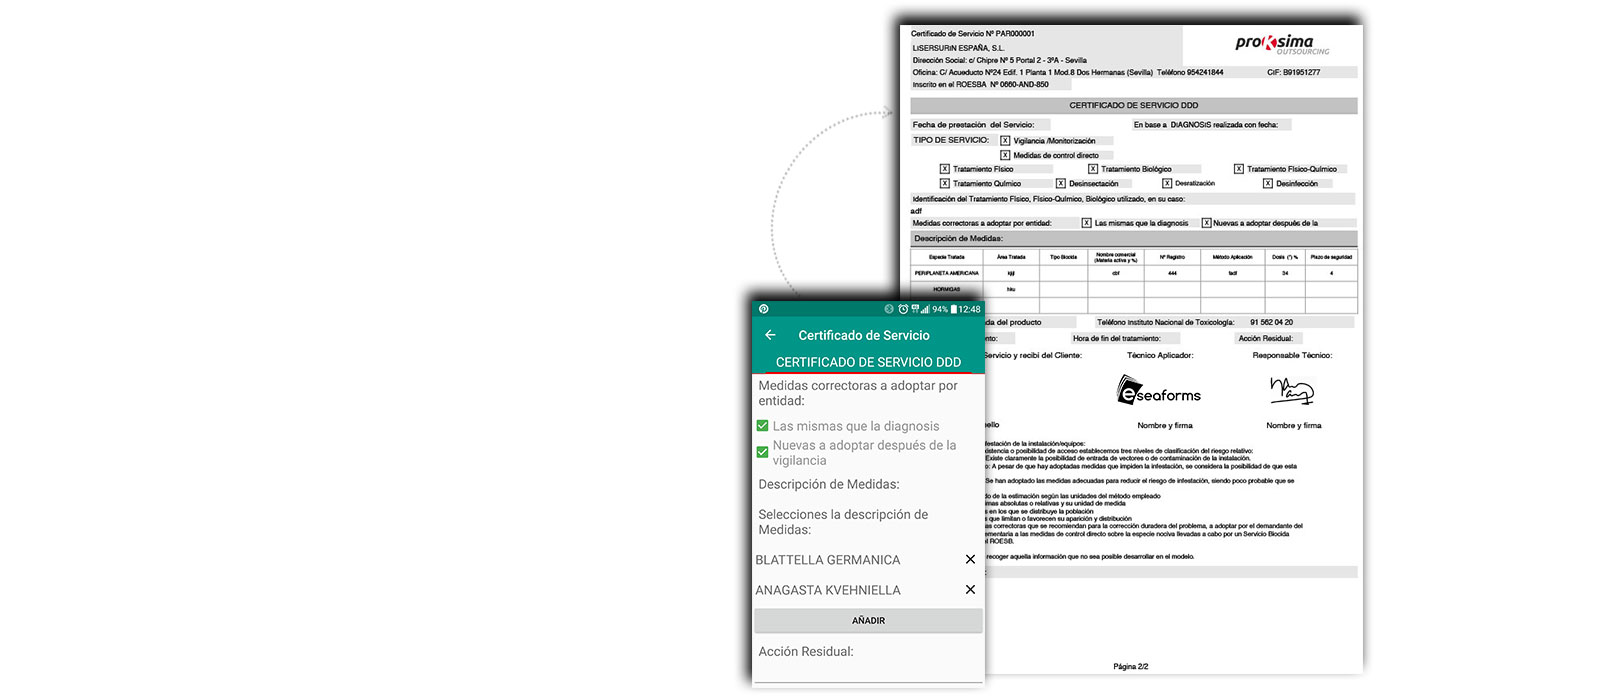Click 'Página 2/2' at the document bottom

1131,666
